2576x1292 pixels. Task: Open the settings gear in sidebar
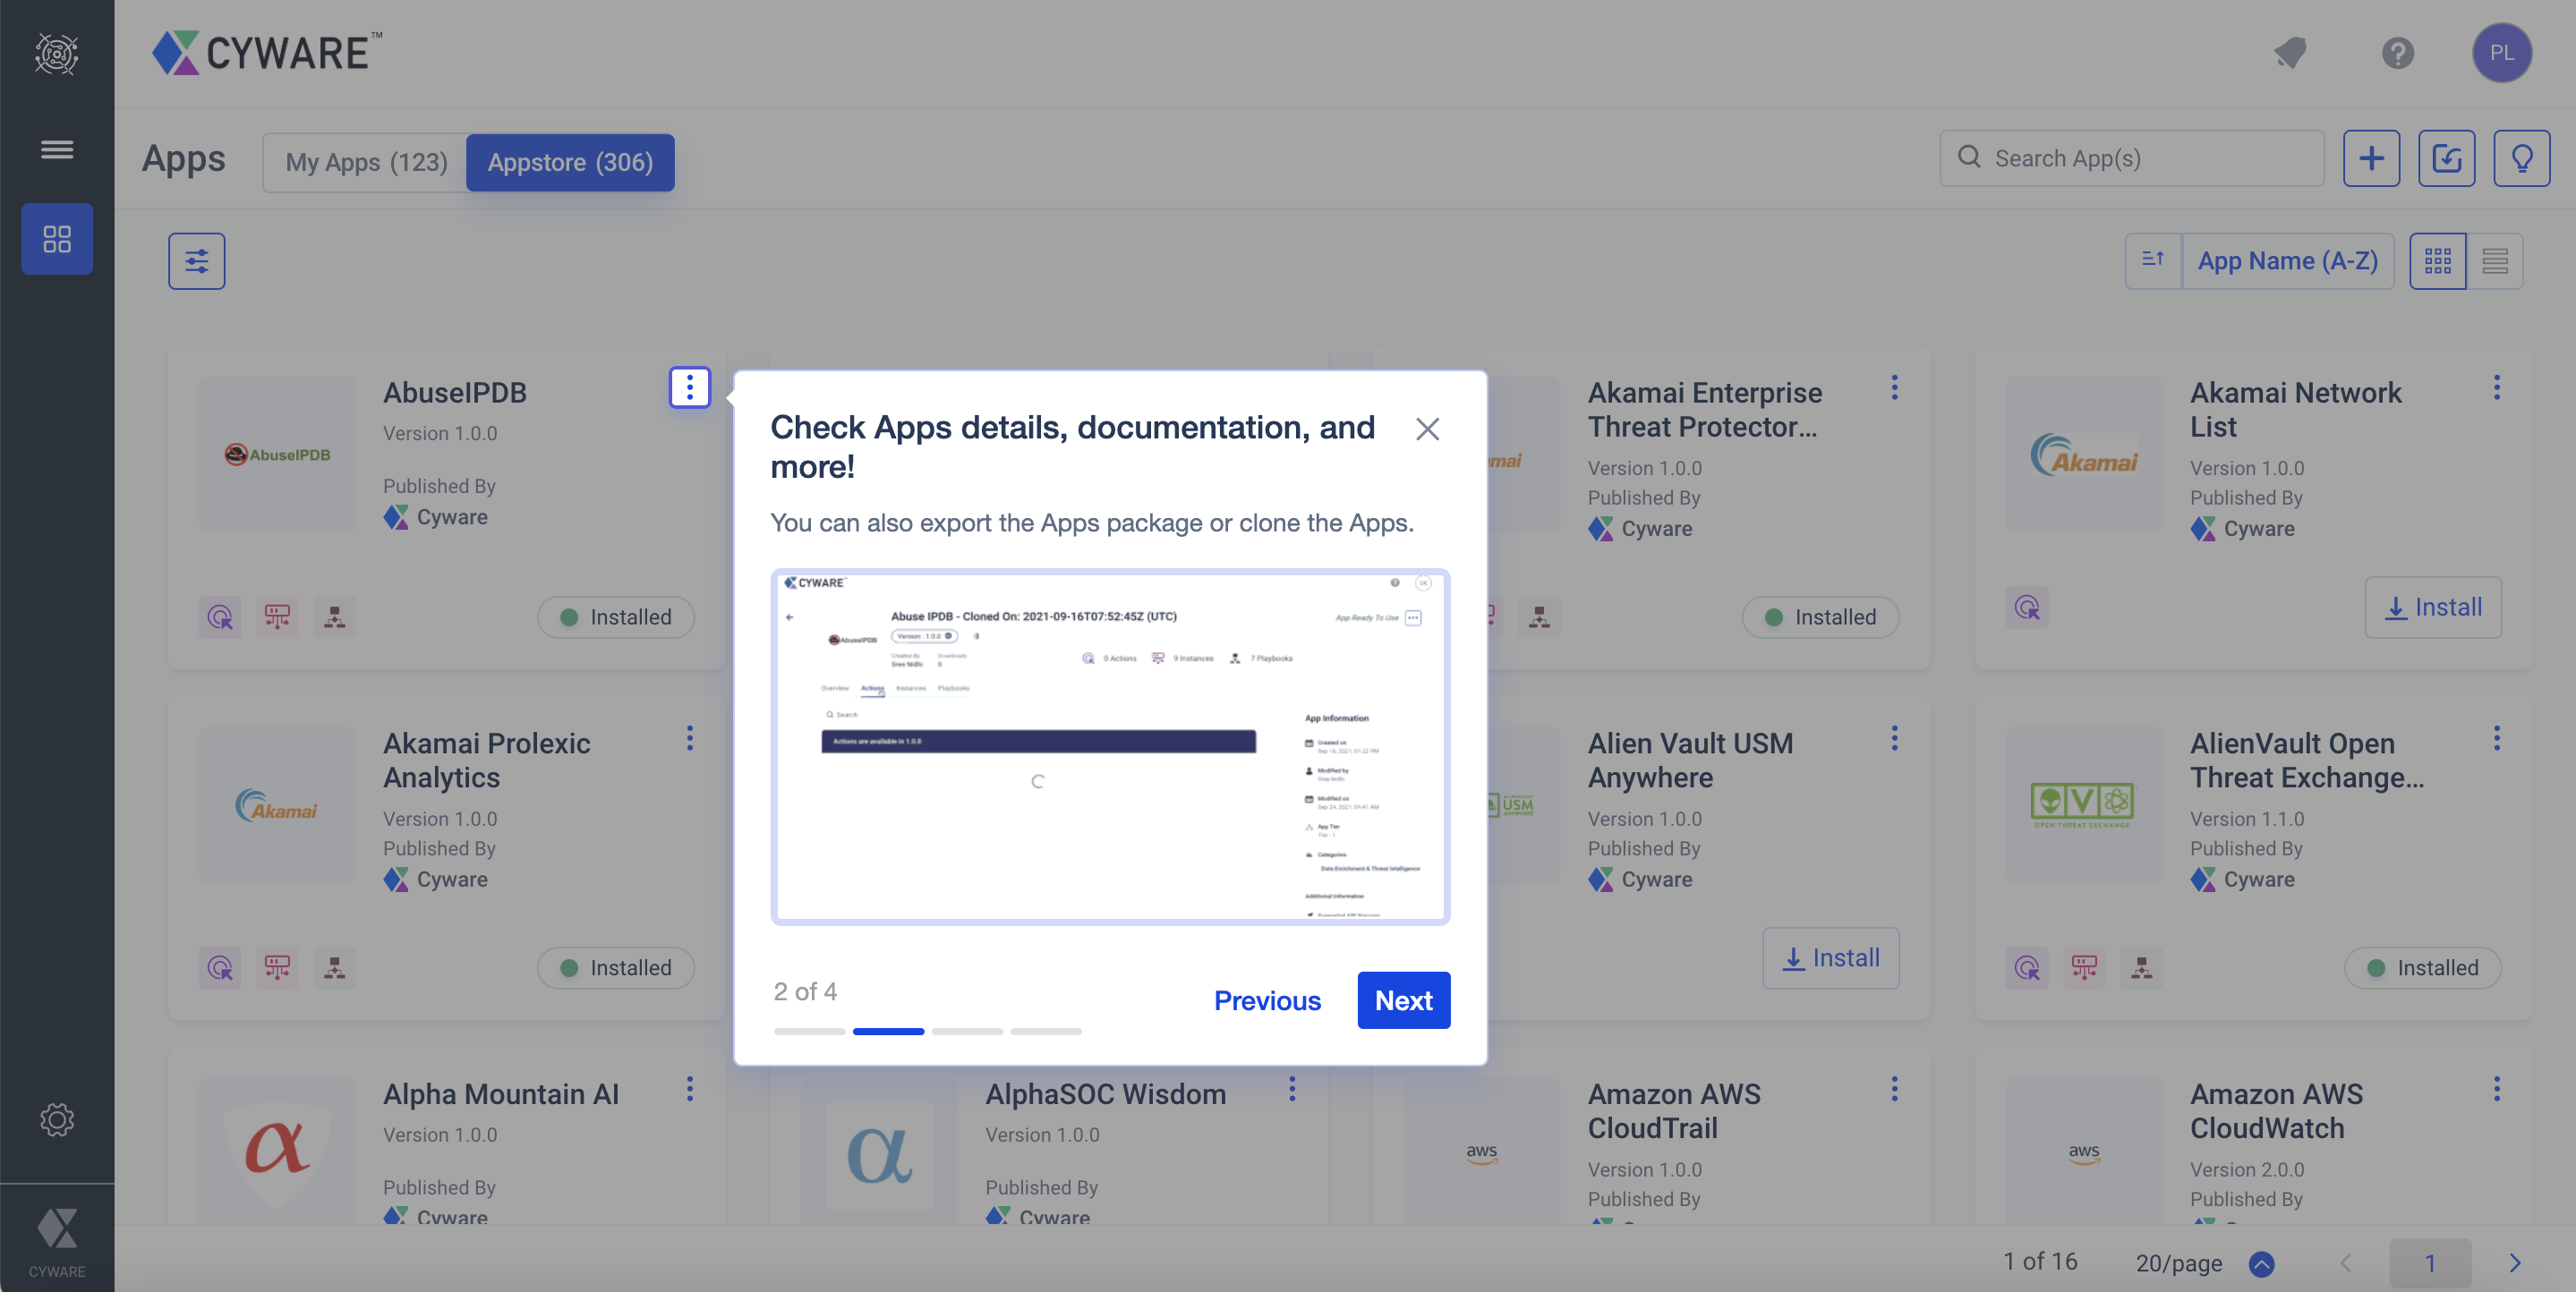click(57, 1119)
